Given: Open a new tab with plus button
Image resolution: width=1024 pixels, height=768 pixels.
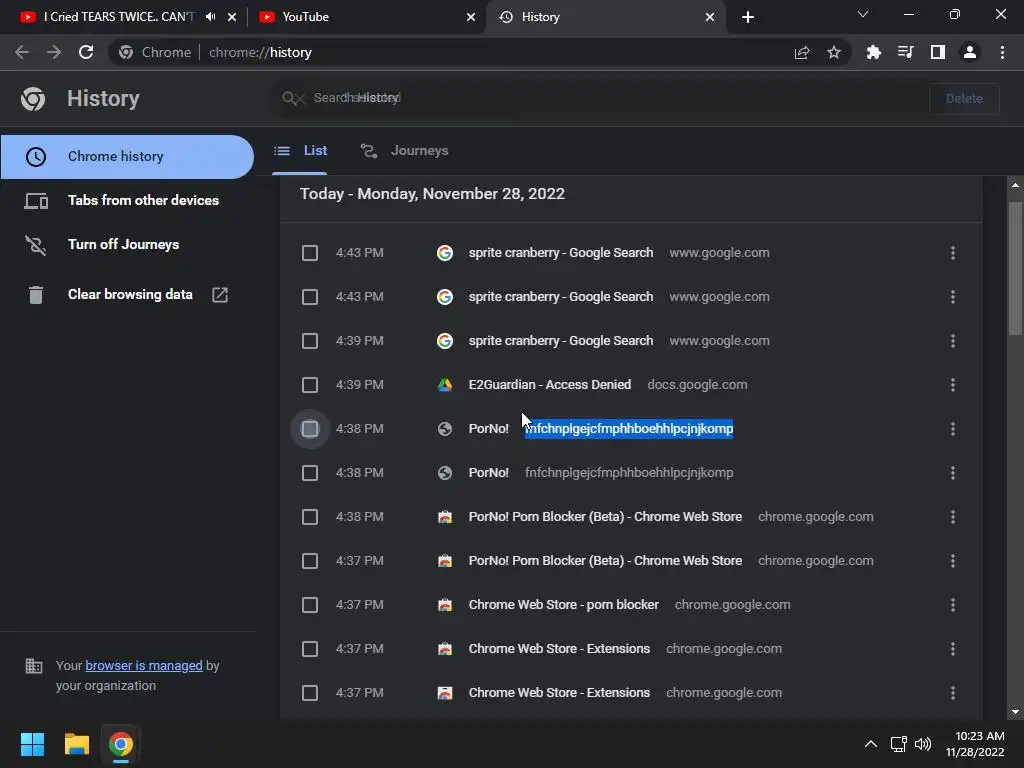Looking at the screenshot, I should (748, 17).
